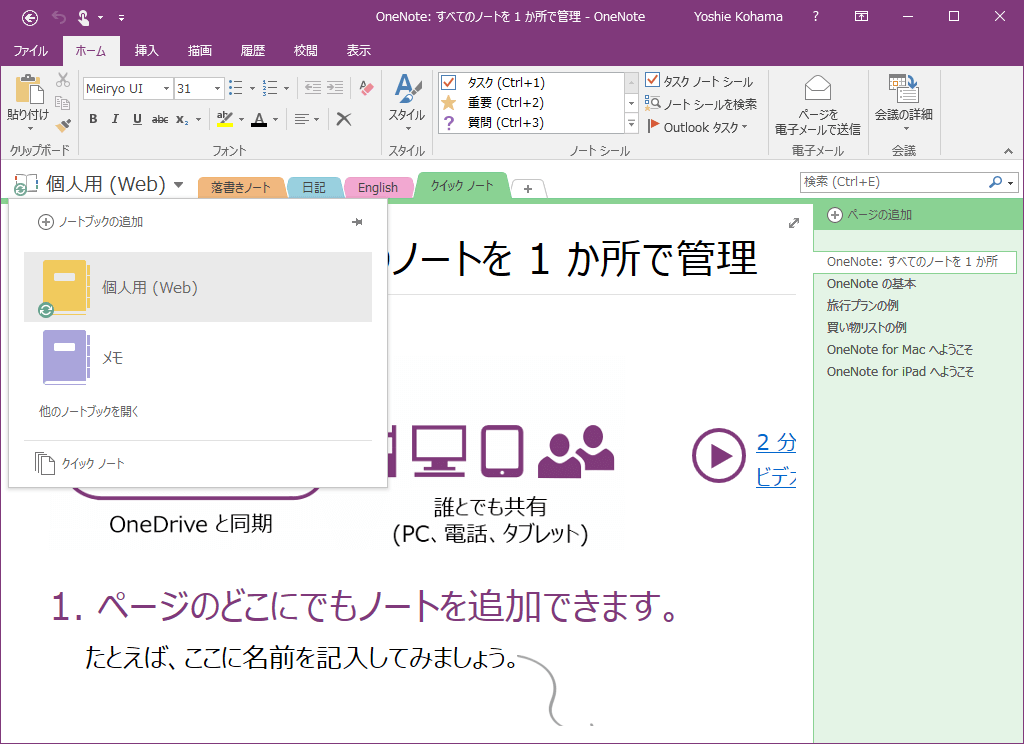
Task: Click the 検索 (Ctrl+E) search field
Action: [x=893, y=182]
